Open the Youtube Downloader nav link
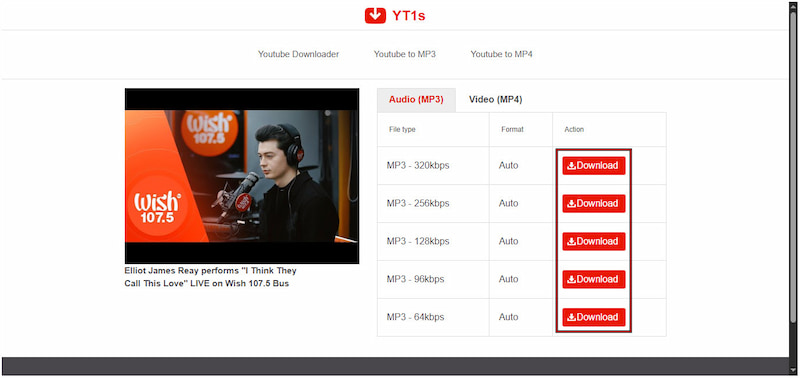The height and width of the screenshot is (378, 800). [298, 54]
